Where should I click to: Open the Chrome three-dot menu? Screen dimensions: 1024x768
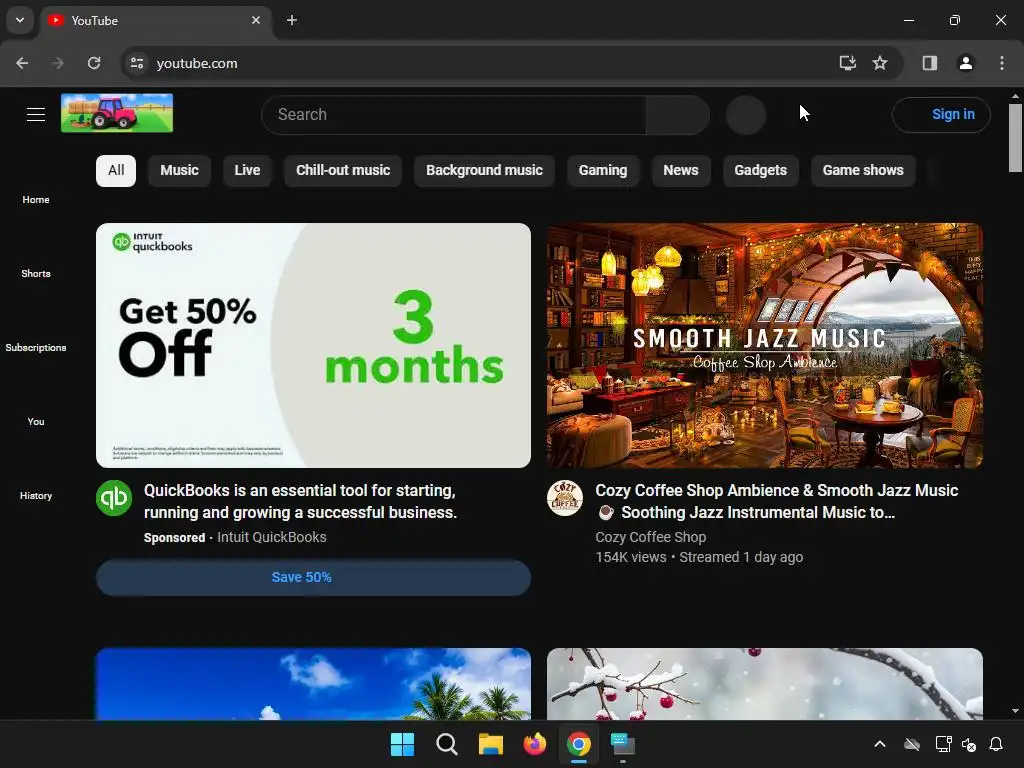[x=1002, y=63]
